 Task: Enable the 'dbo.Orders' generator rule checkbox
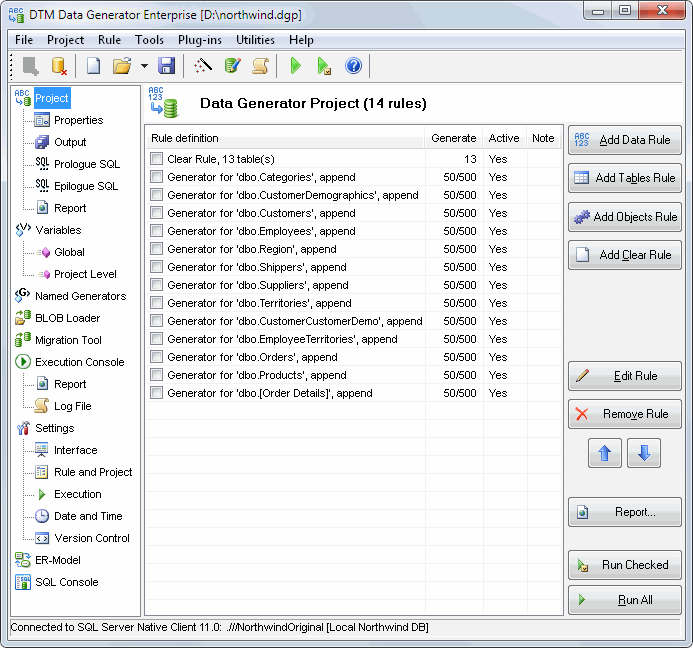click(157, 357)
